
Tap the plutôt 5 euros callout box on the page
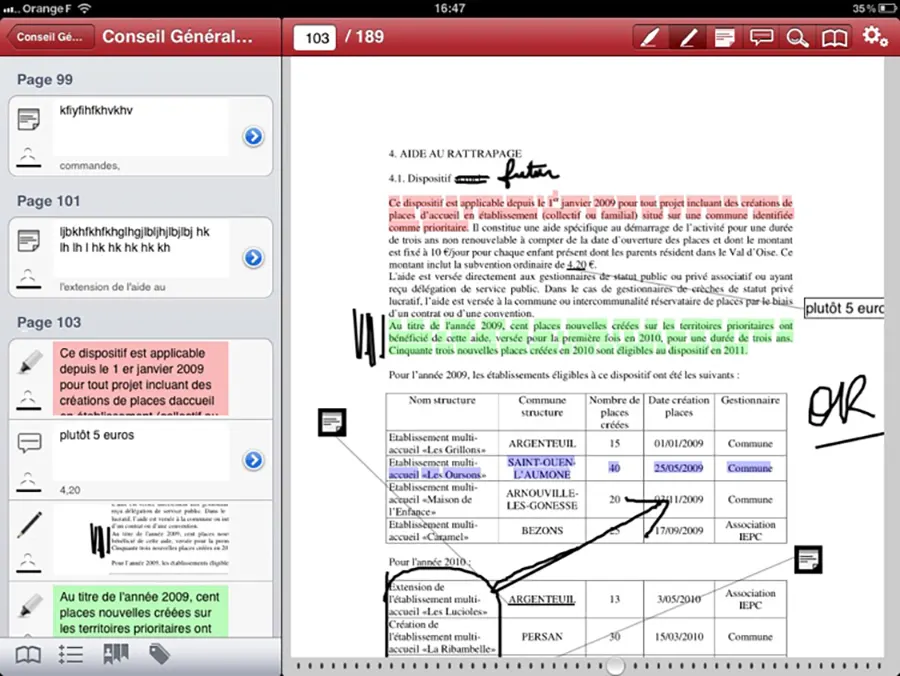pyautogui.click(x=844, y=309)
